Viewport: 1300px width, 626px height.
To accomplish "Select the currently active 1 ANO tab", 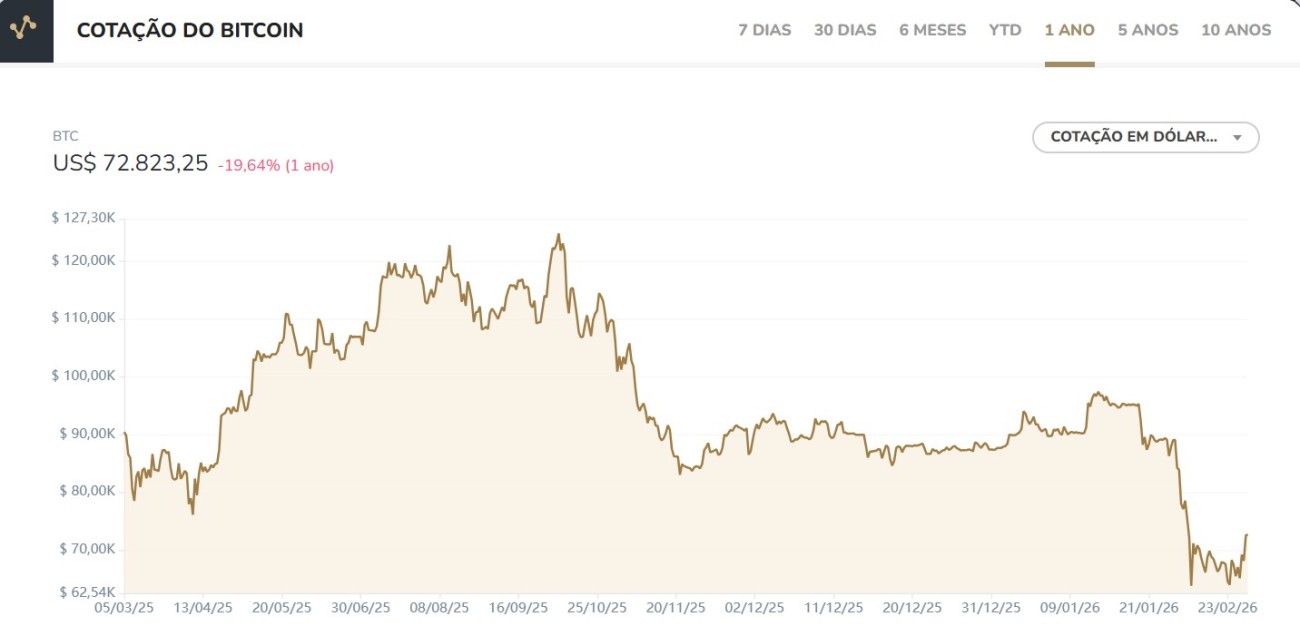I will click(x=1068, y=30).
